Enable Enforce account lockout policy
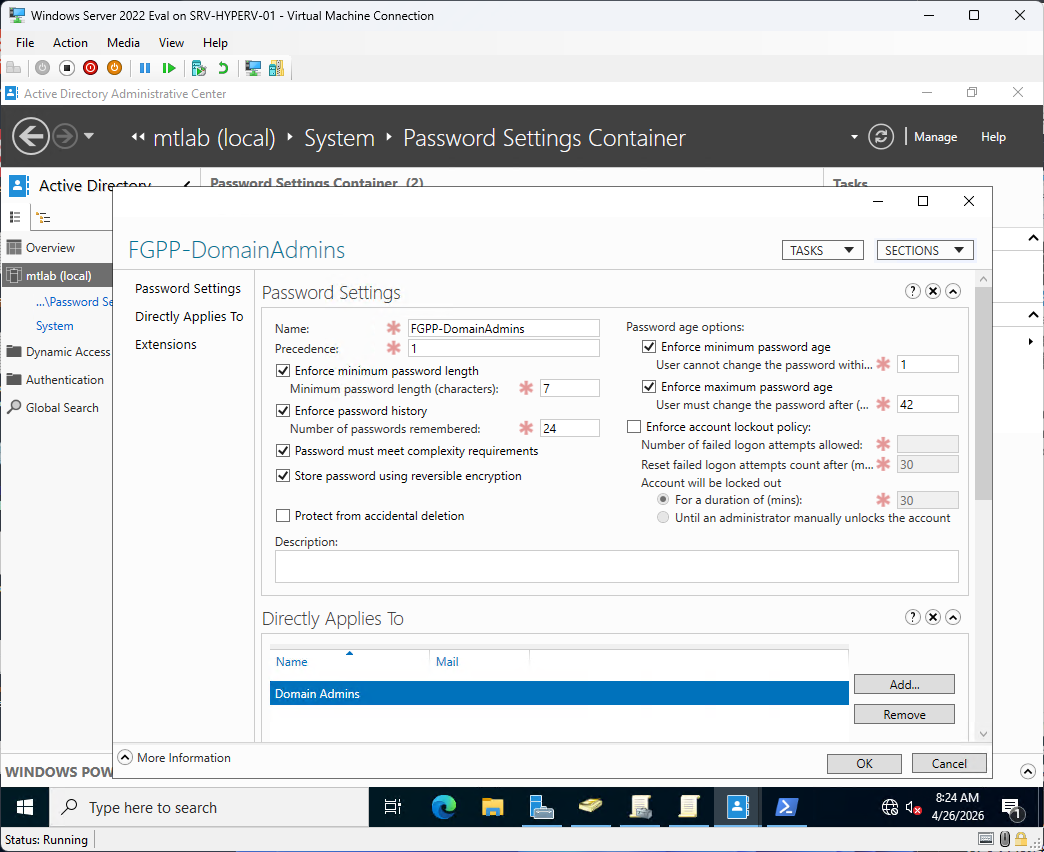Viewport: 1044px width, 852px height. point(634,427)
